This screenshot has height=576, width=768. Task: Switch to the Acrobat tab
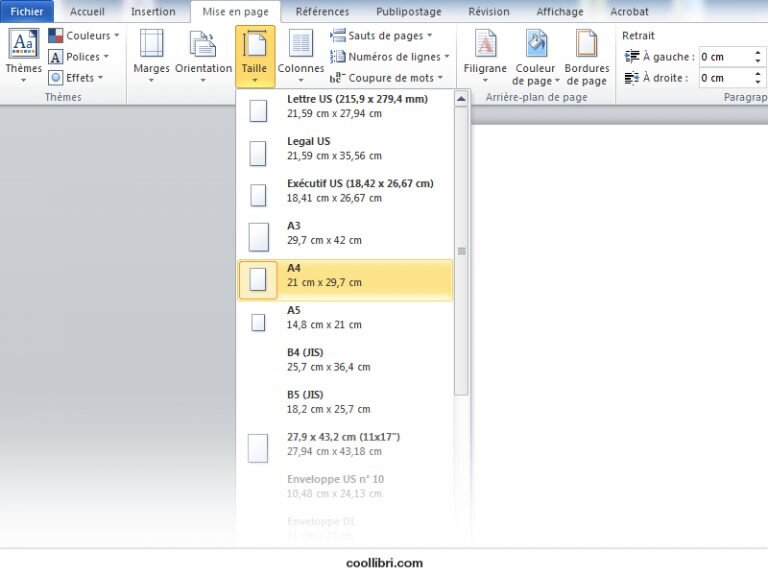[629, 11]
